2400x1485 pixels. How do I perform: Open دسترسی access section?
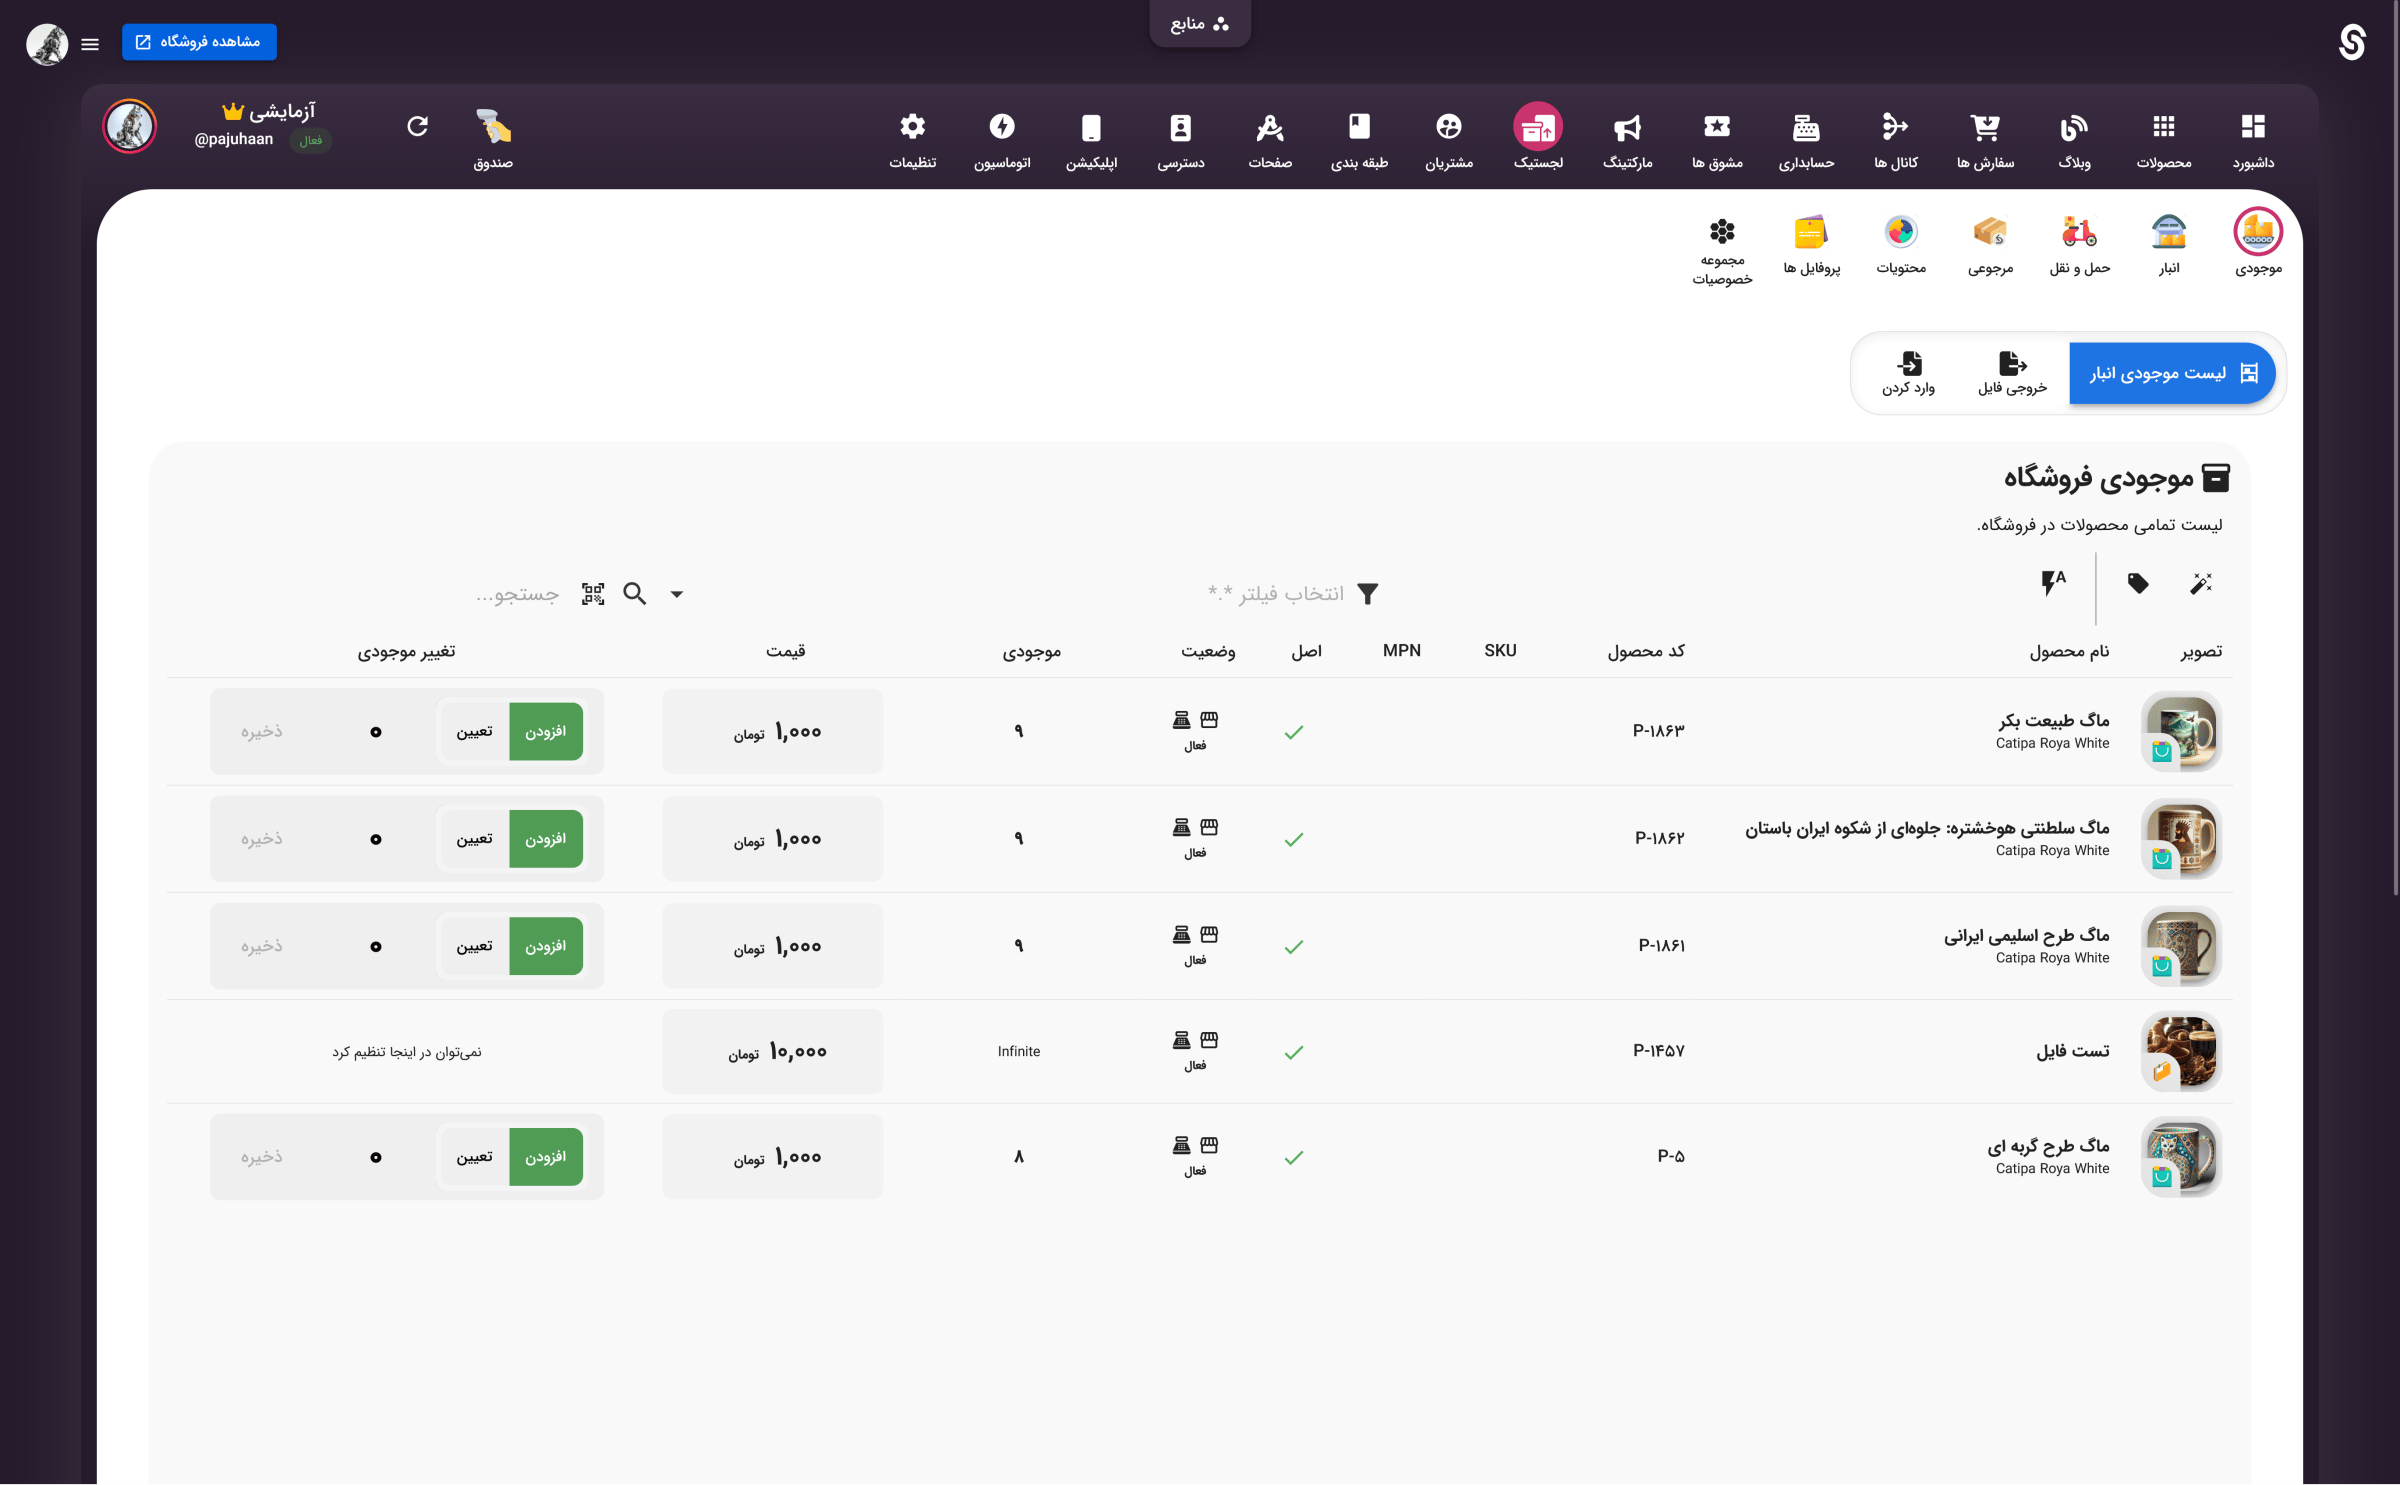coord(1181,140)
